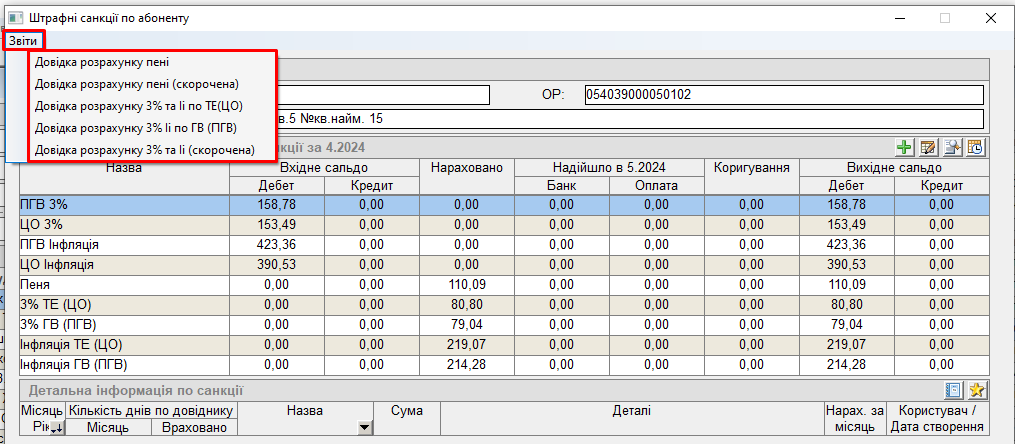The image size is (1015, 444).
Task: Click the journal icon in detail panel header
Action: (953, 391)
